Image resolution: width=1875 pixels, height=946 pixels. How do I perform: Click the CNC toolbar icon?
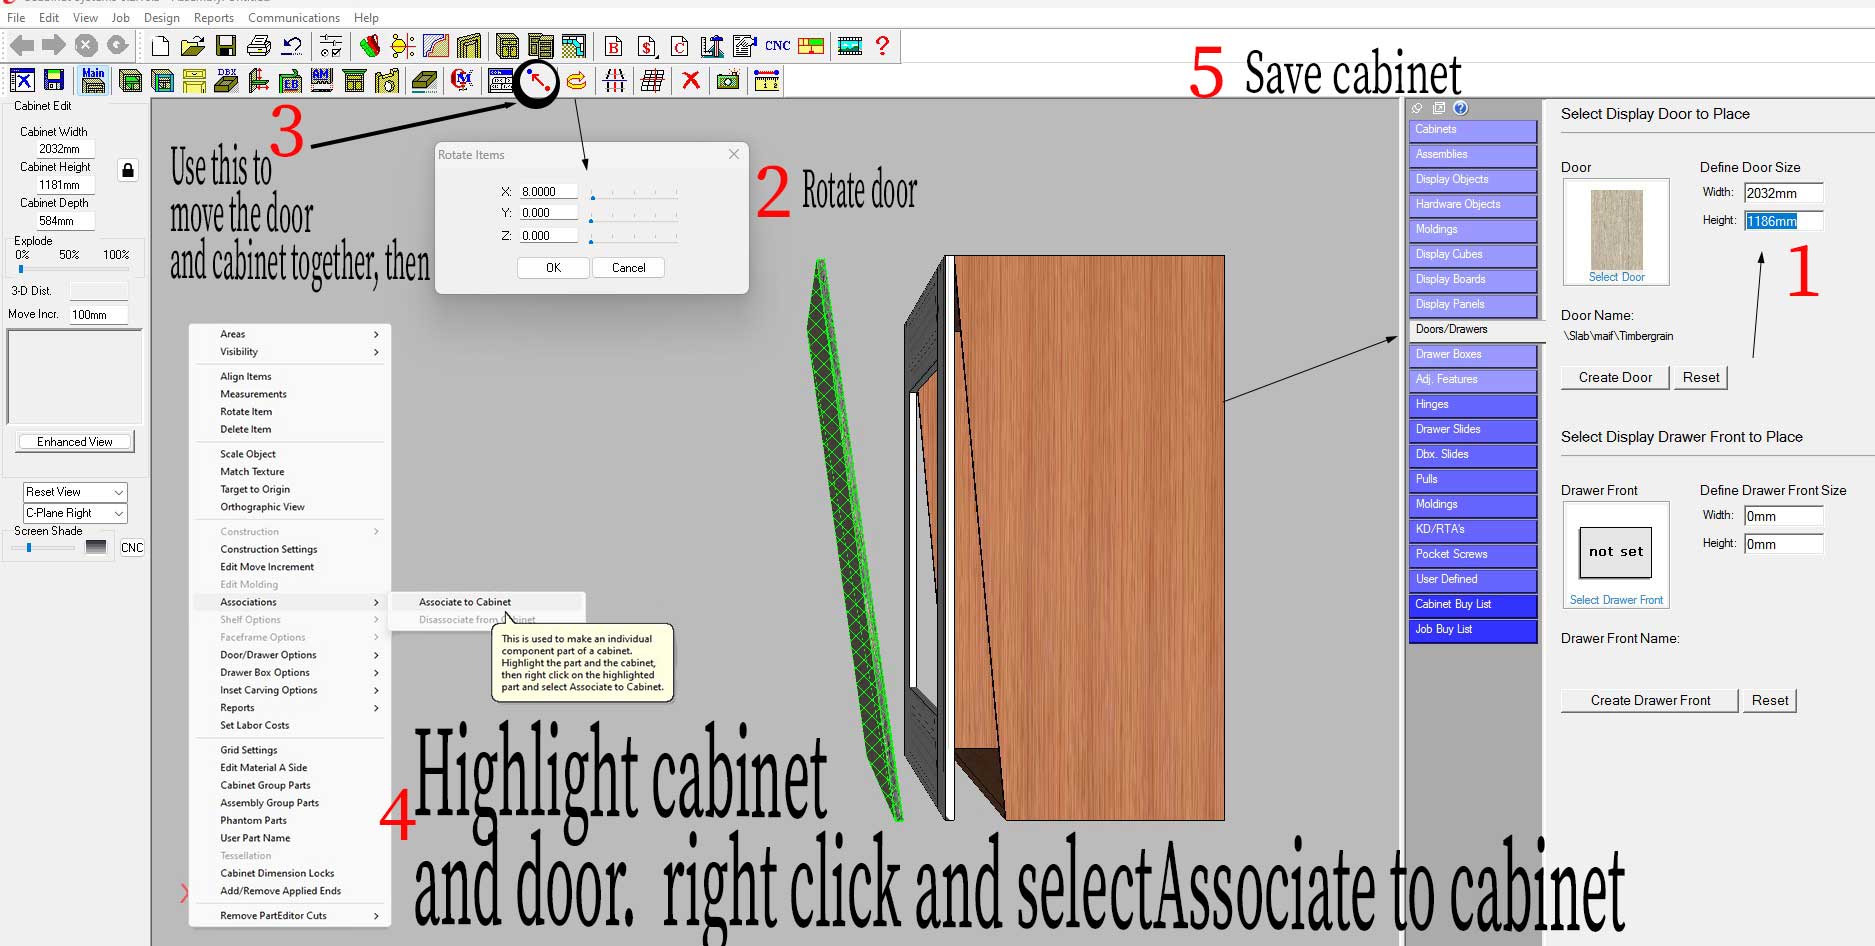click(x=777, y=46)
